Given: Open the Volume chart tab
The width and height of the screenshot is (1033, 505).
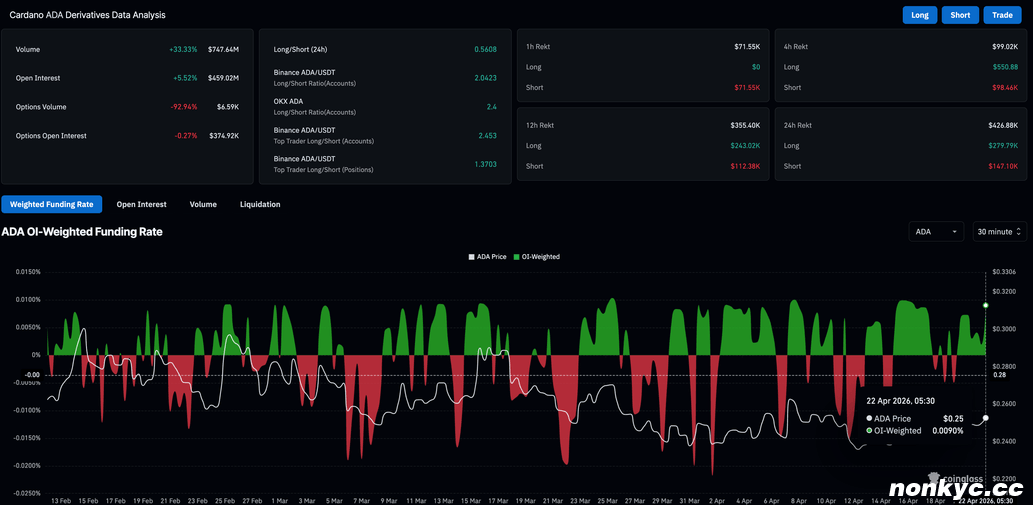Looking at the screenshot, I should click(x=203, y=204).
